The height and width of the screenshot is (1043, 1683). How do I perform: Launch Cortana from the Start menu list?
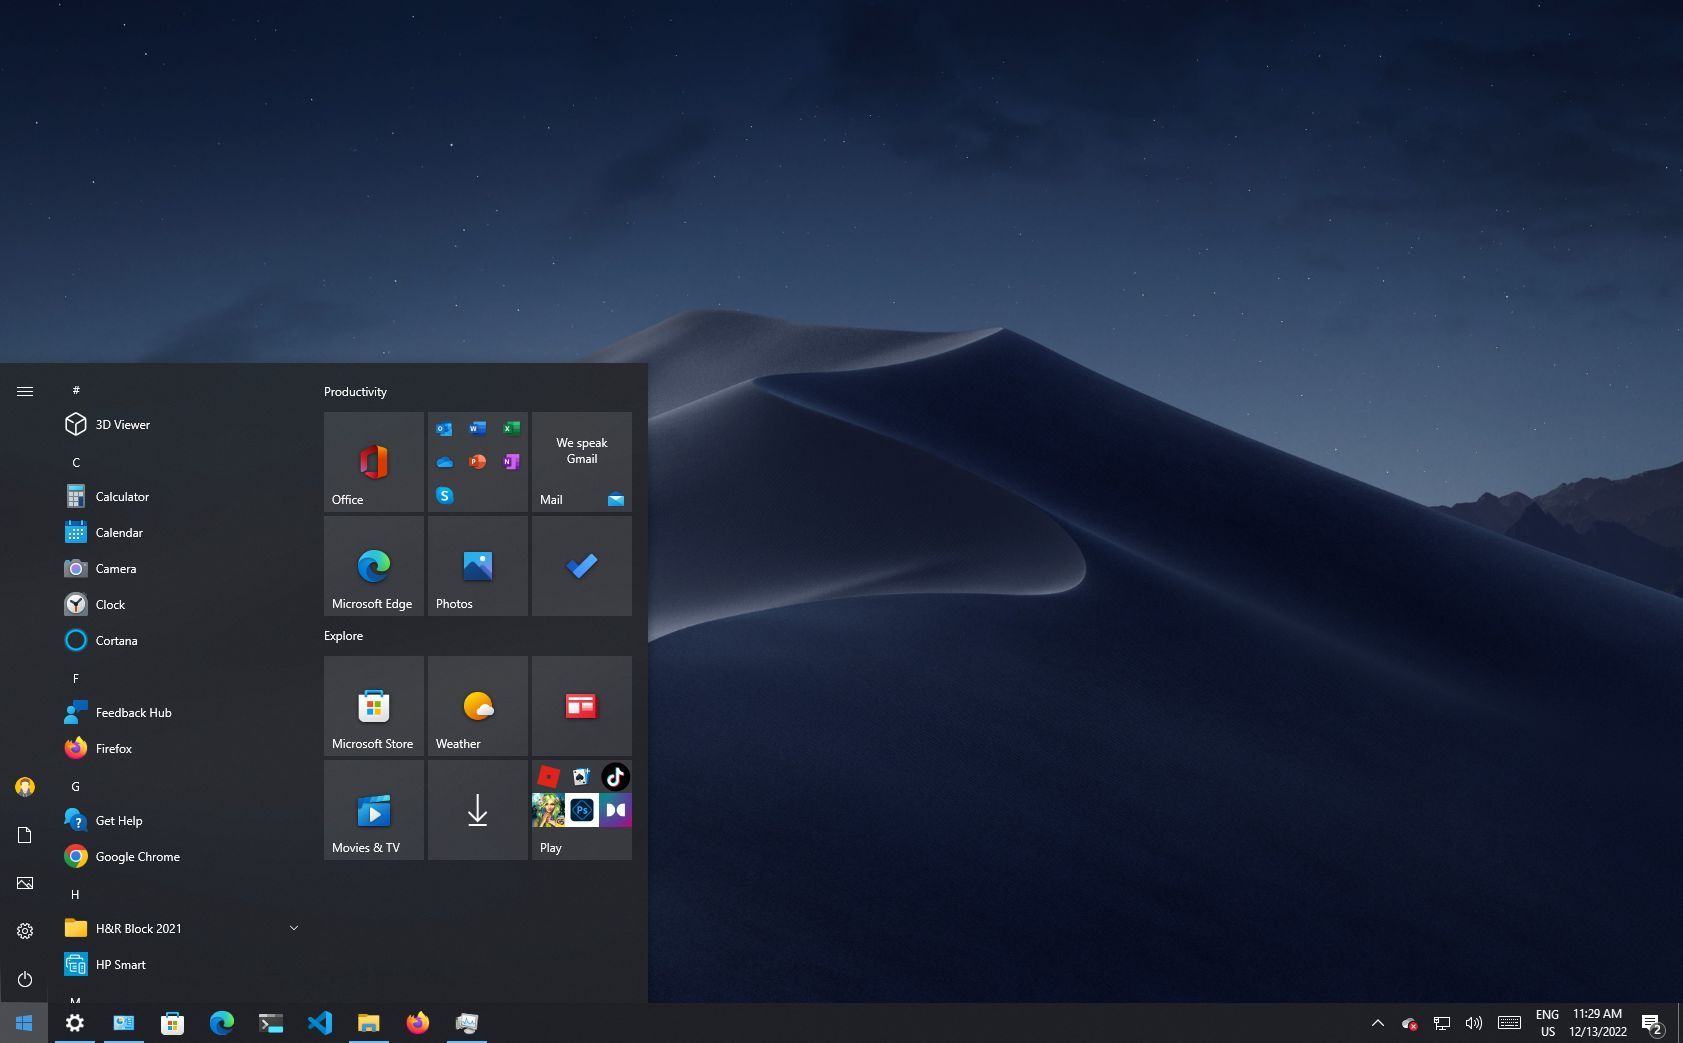[116, 640]
